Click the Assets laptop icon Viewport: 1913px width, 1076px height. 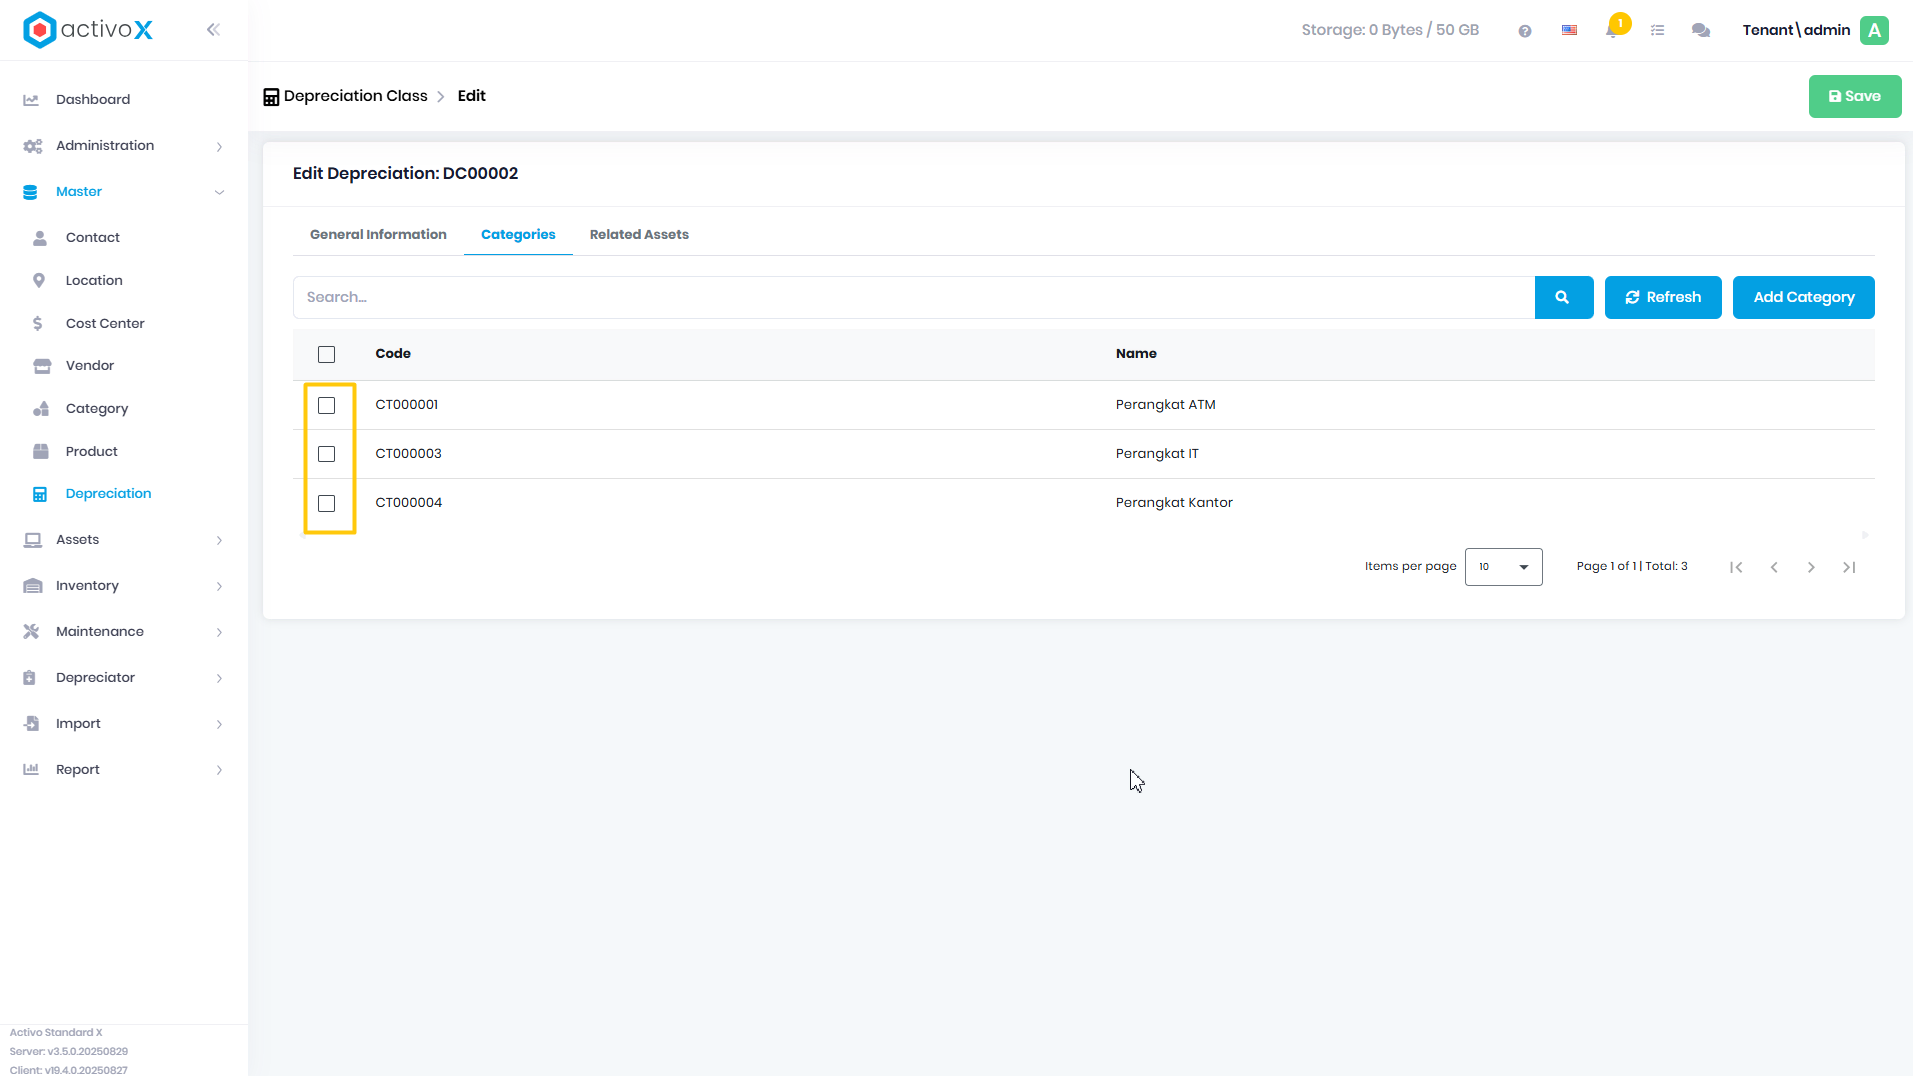click(33, 540)
